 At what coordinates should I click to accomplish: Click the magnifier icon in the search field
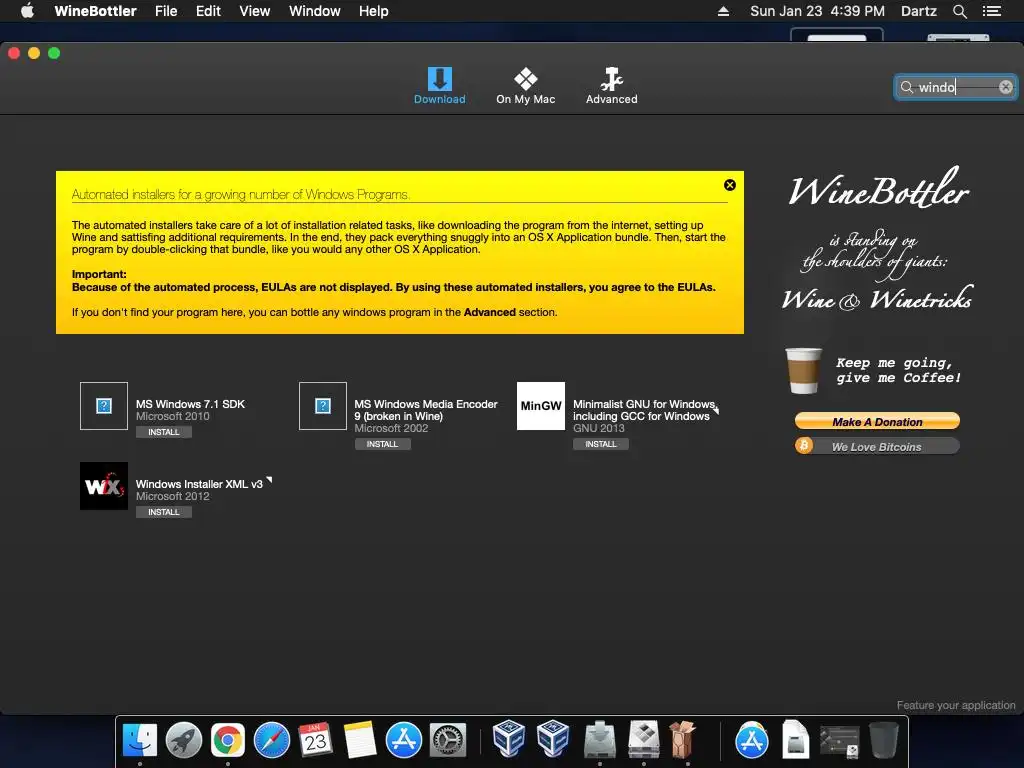point(906,87)
